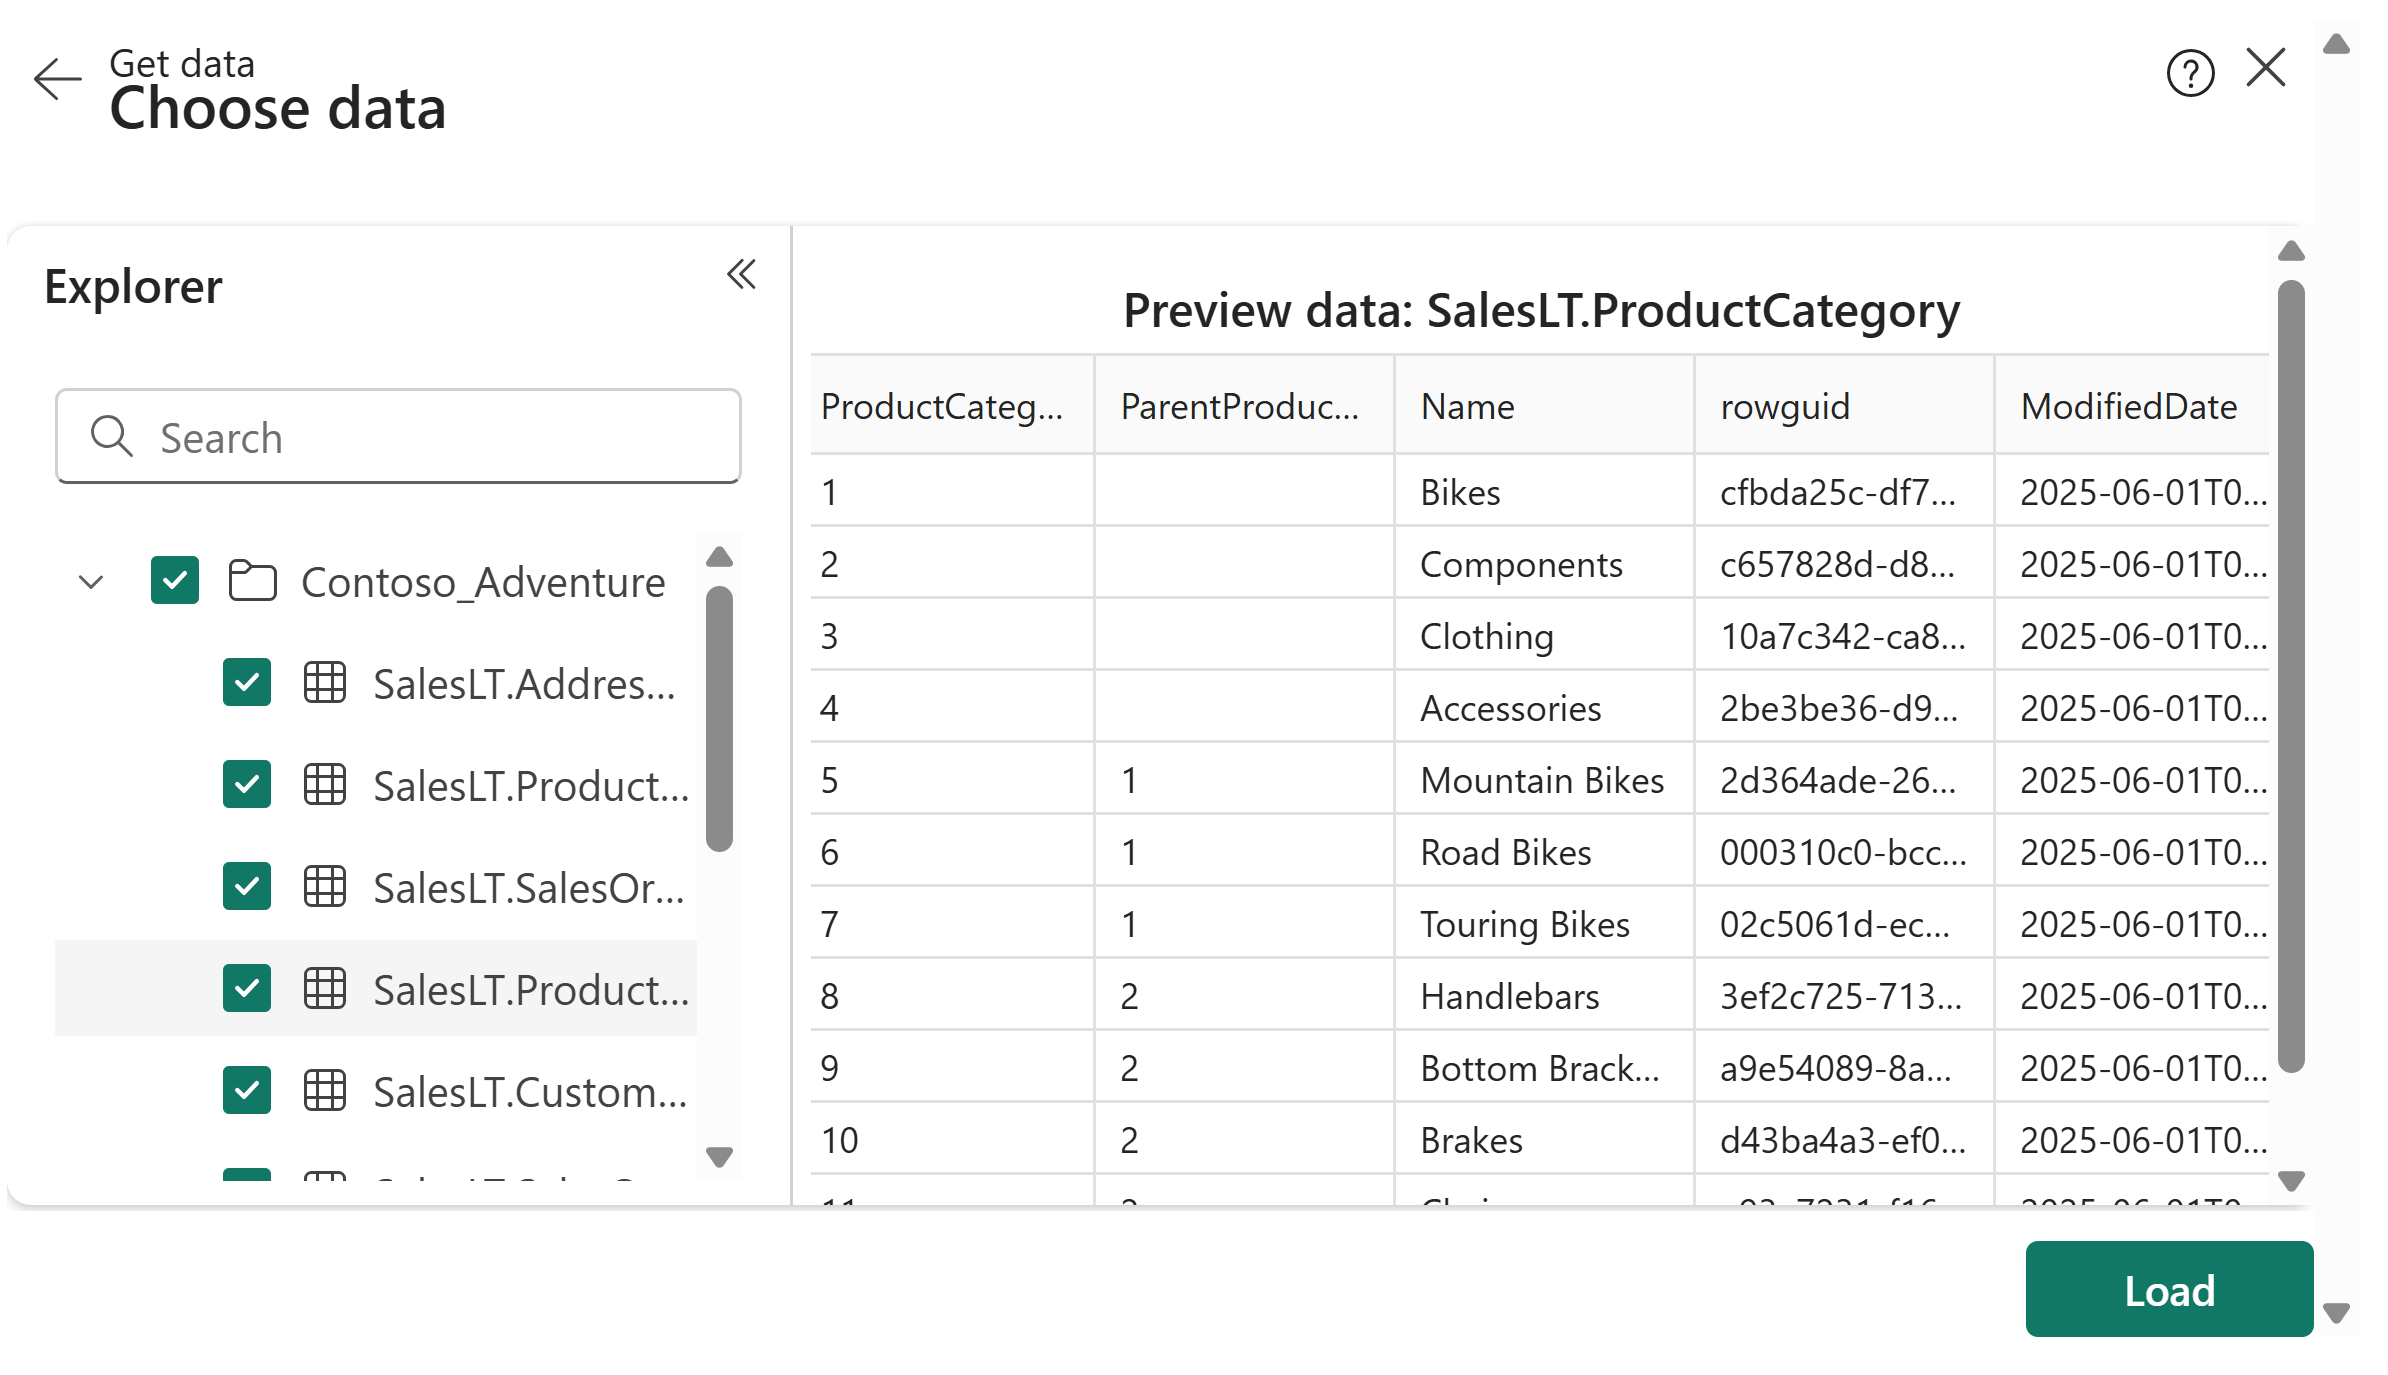
Task: Click the SalesLT.Custom... table grid icon
Action: pos(325,1091)
